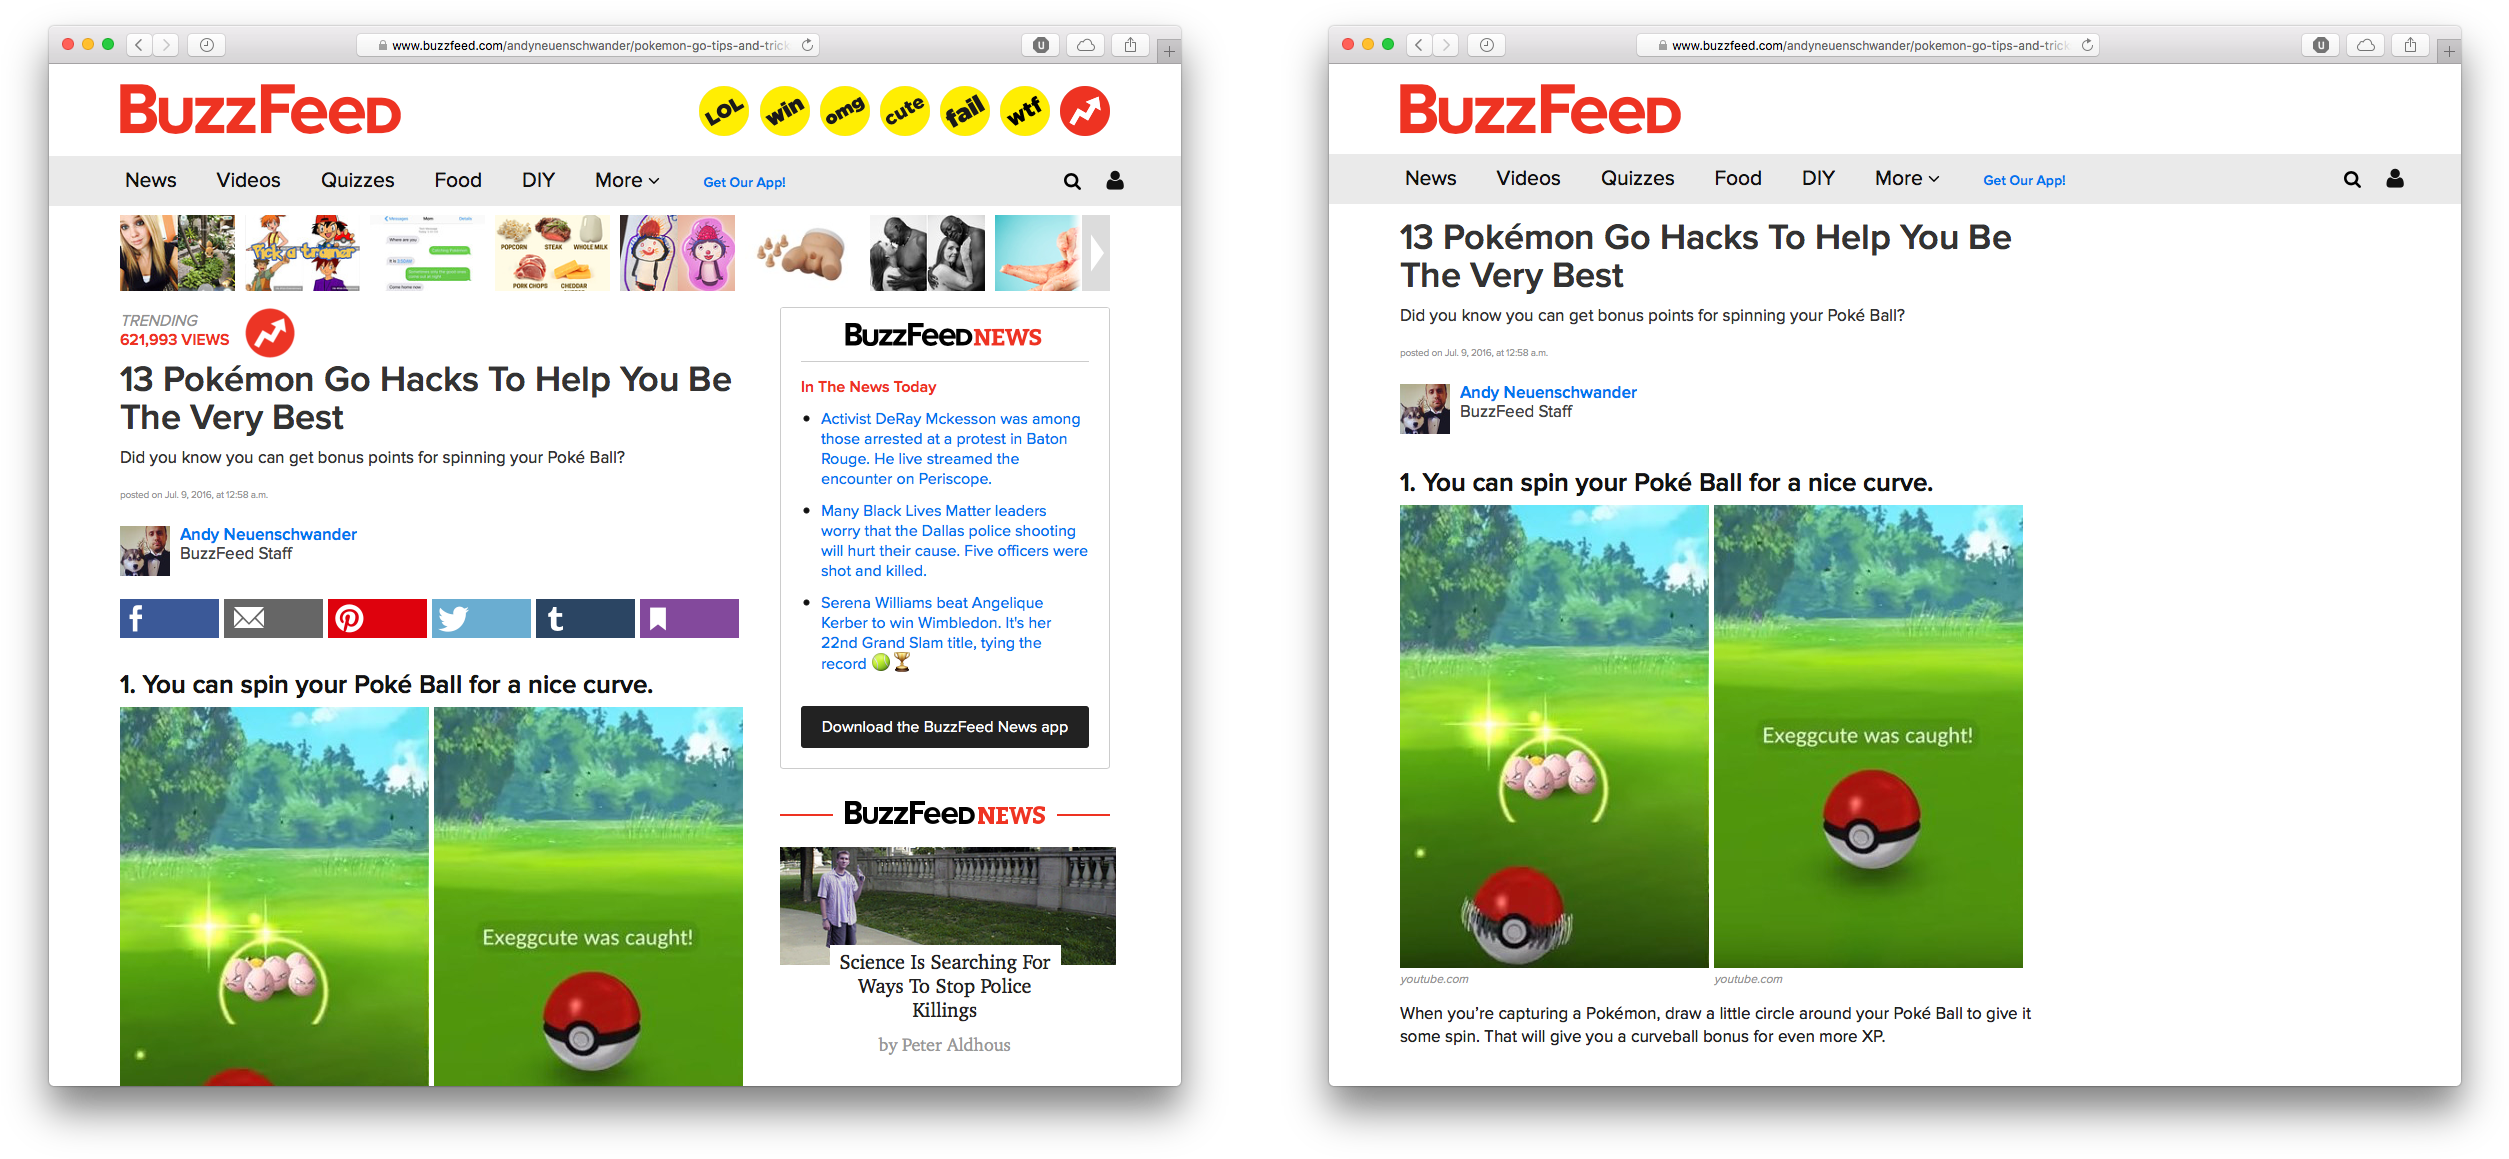2509x1159 pixels.
Task: Click the Tumblr share button
Action: pyautogui.click(x=585, y=619)
